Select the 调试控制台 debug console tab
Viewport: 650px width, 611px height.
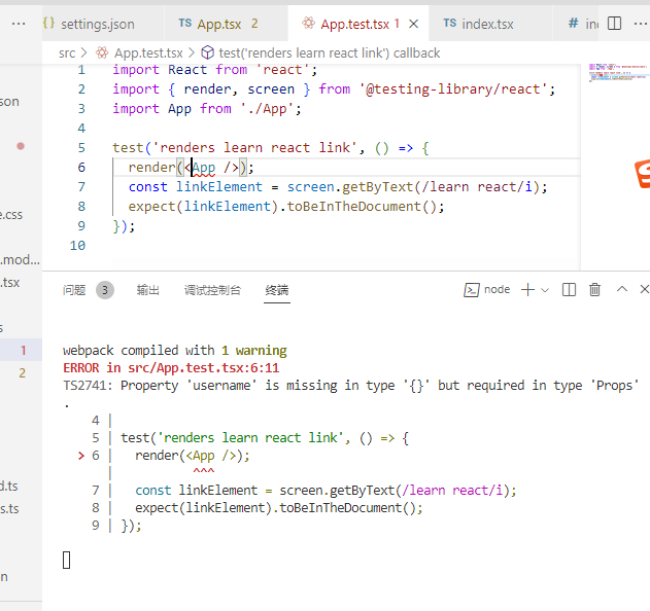(212, 290)
